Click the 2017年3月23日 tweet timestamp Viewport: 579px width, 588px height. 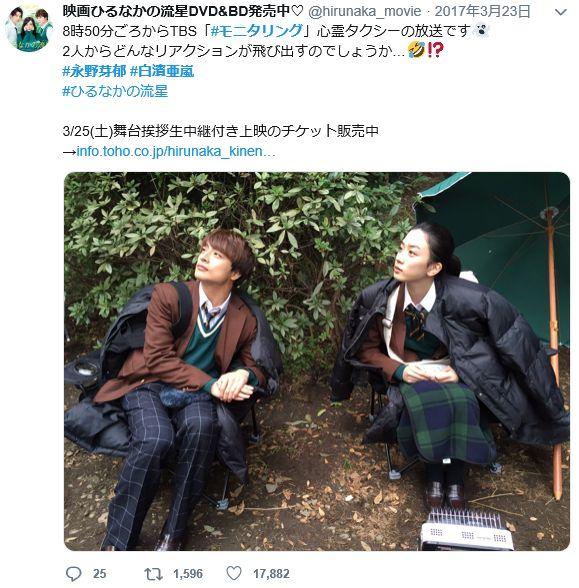click(483, 12)
